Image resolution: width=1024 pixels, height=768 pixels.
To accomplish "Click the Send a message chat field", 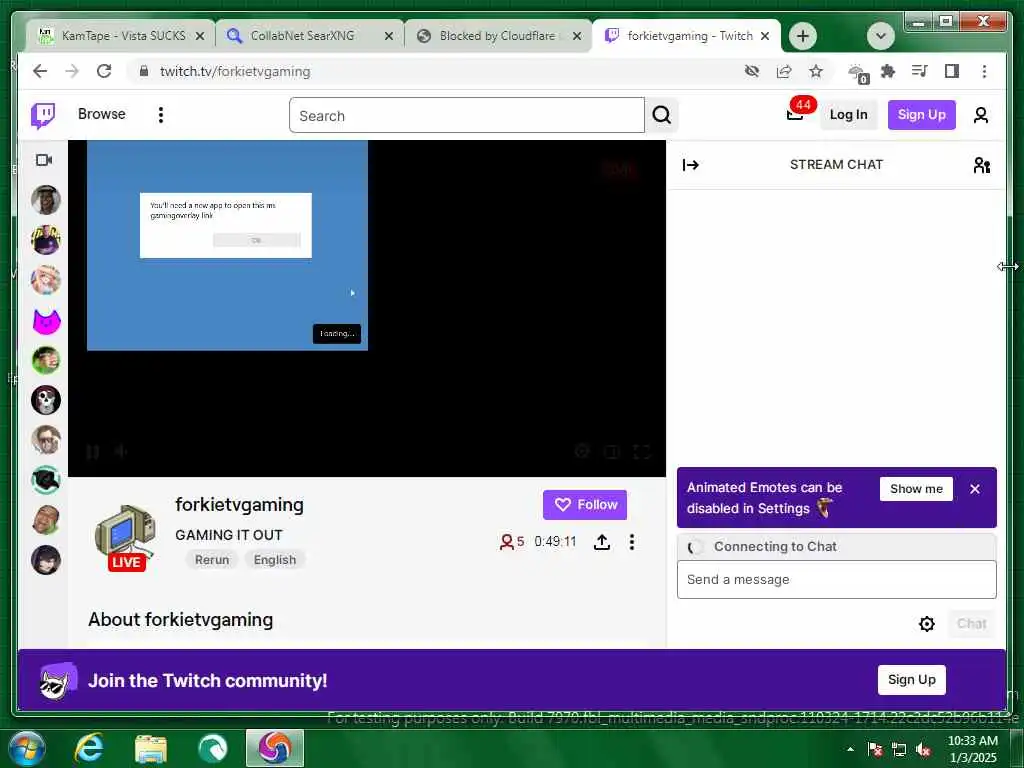I will 837,579.
